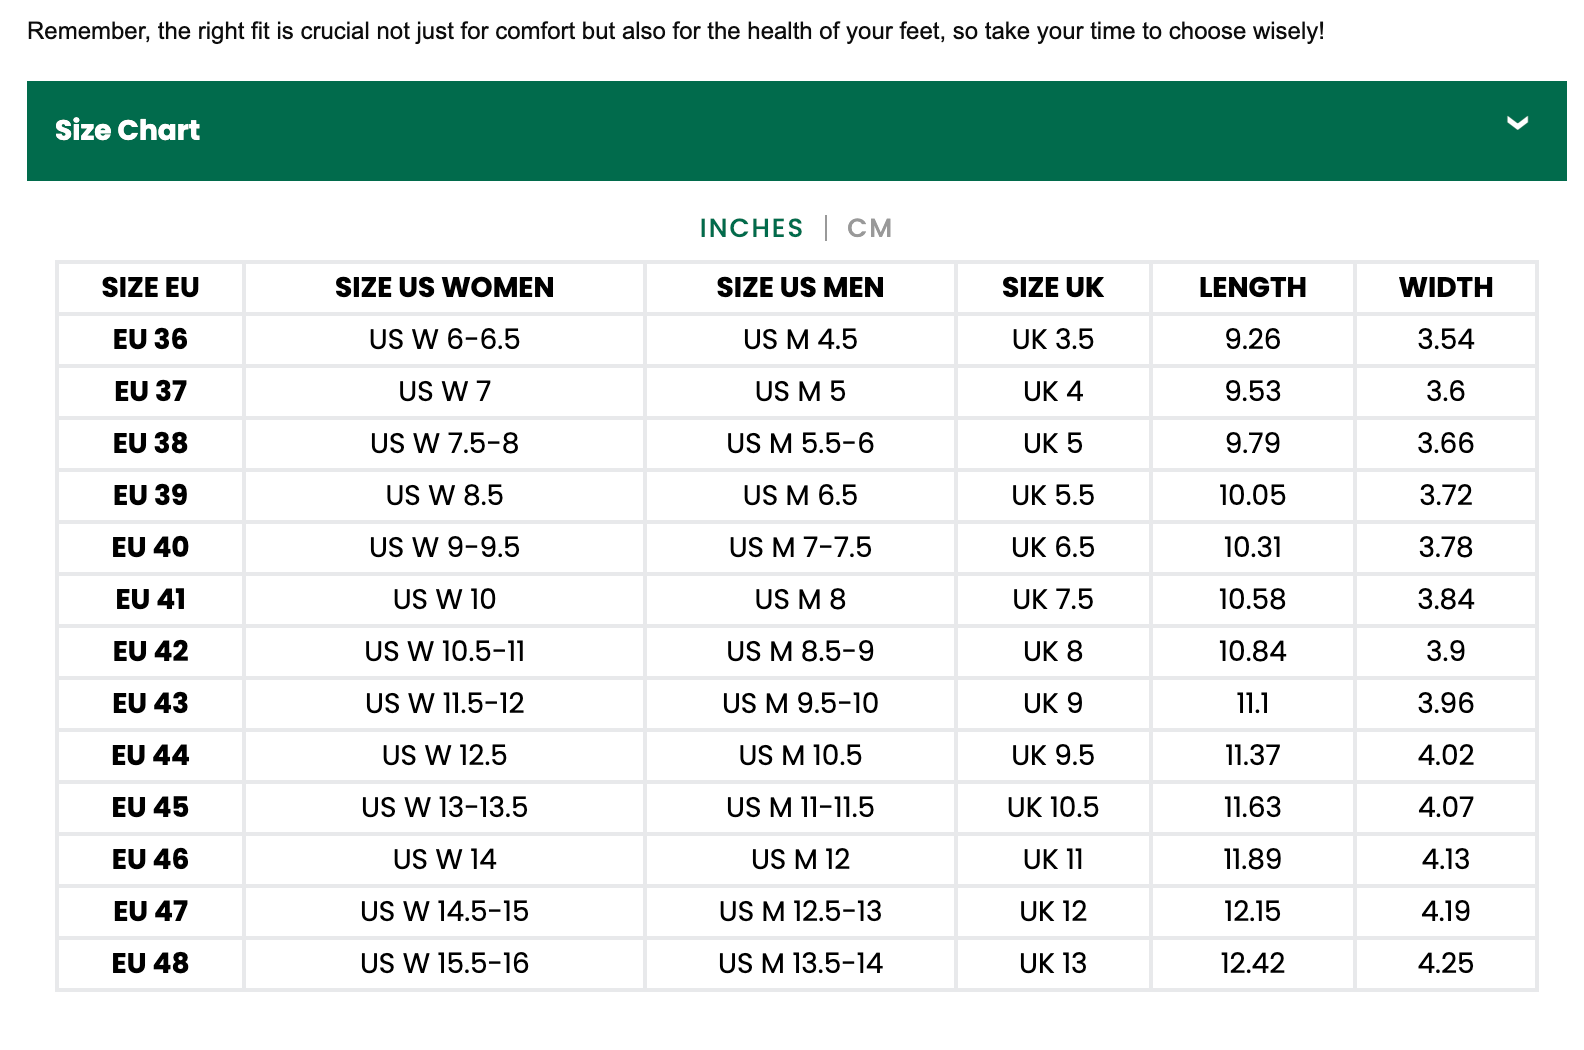Screen dimensions: 1584x1050
Task: Click the Size Chart header title
Action: 127,130
